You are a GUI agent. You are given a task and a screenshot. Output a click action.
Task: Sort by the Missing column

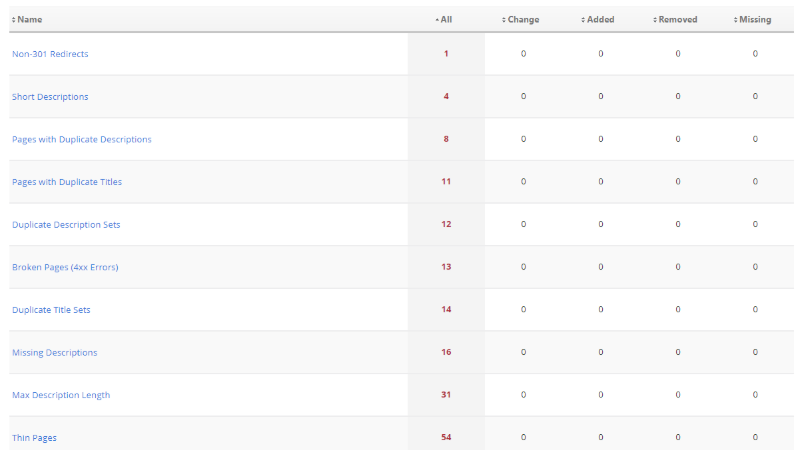pyautogui.click(x=754, y=19)
